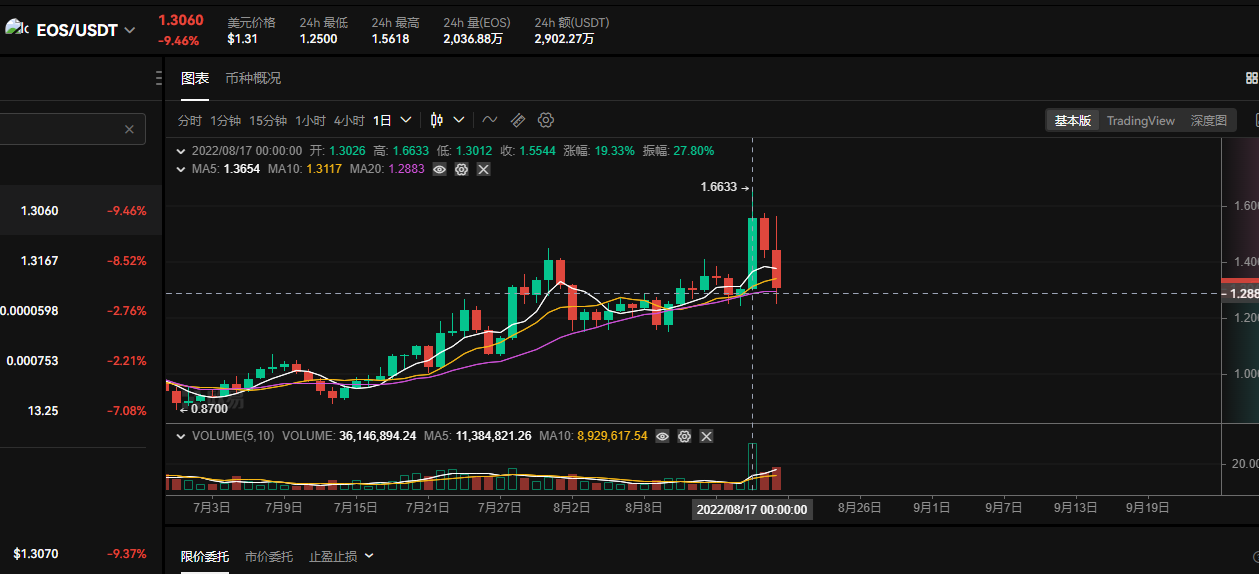Viewport: 1259px width, 574px height.
Task: Collapse the MA5 indicator legend row
Action: click(181, 169)
